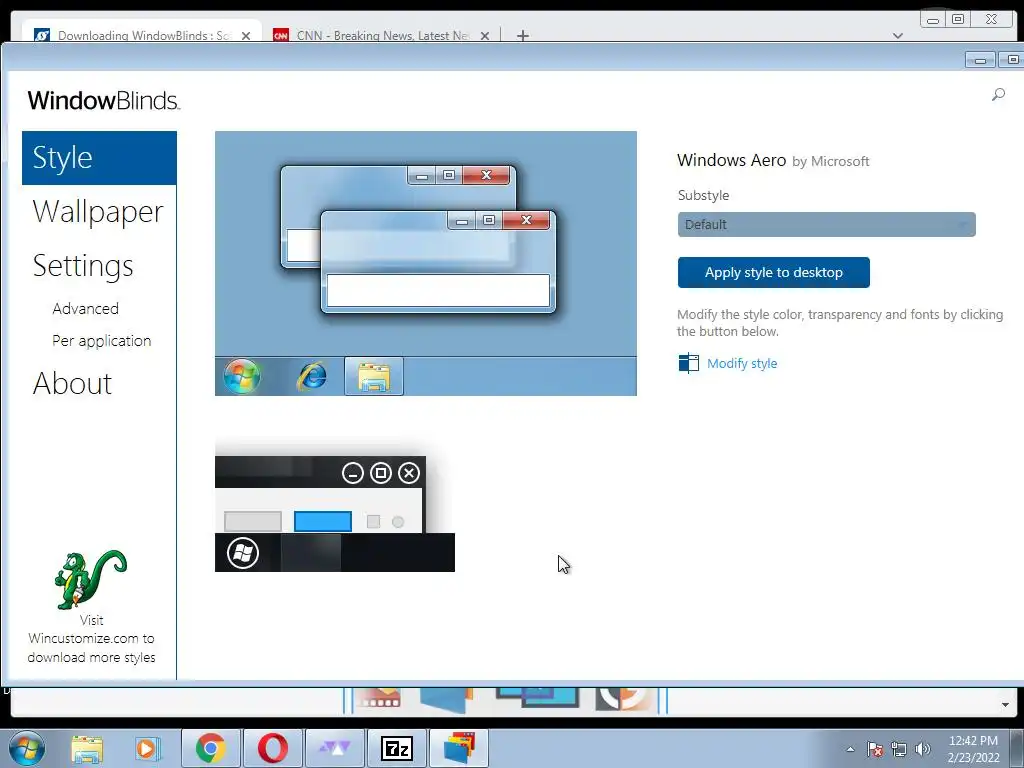Open the Action Center flag icon
Screen dimensions: 1024x768
875,749
